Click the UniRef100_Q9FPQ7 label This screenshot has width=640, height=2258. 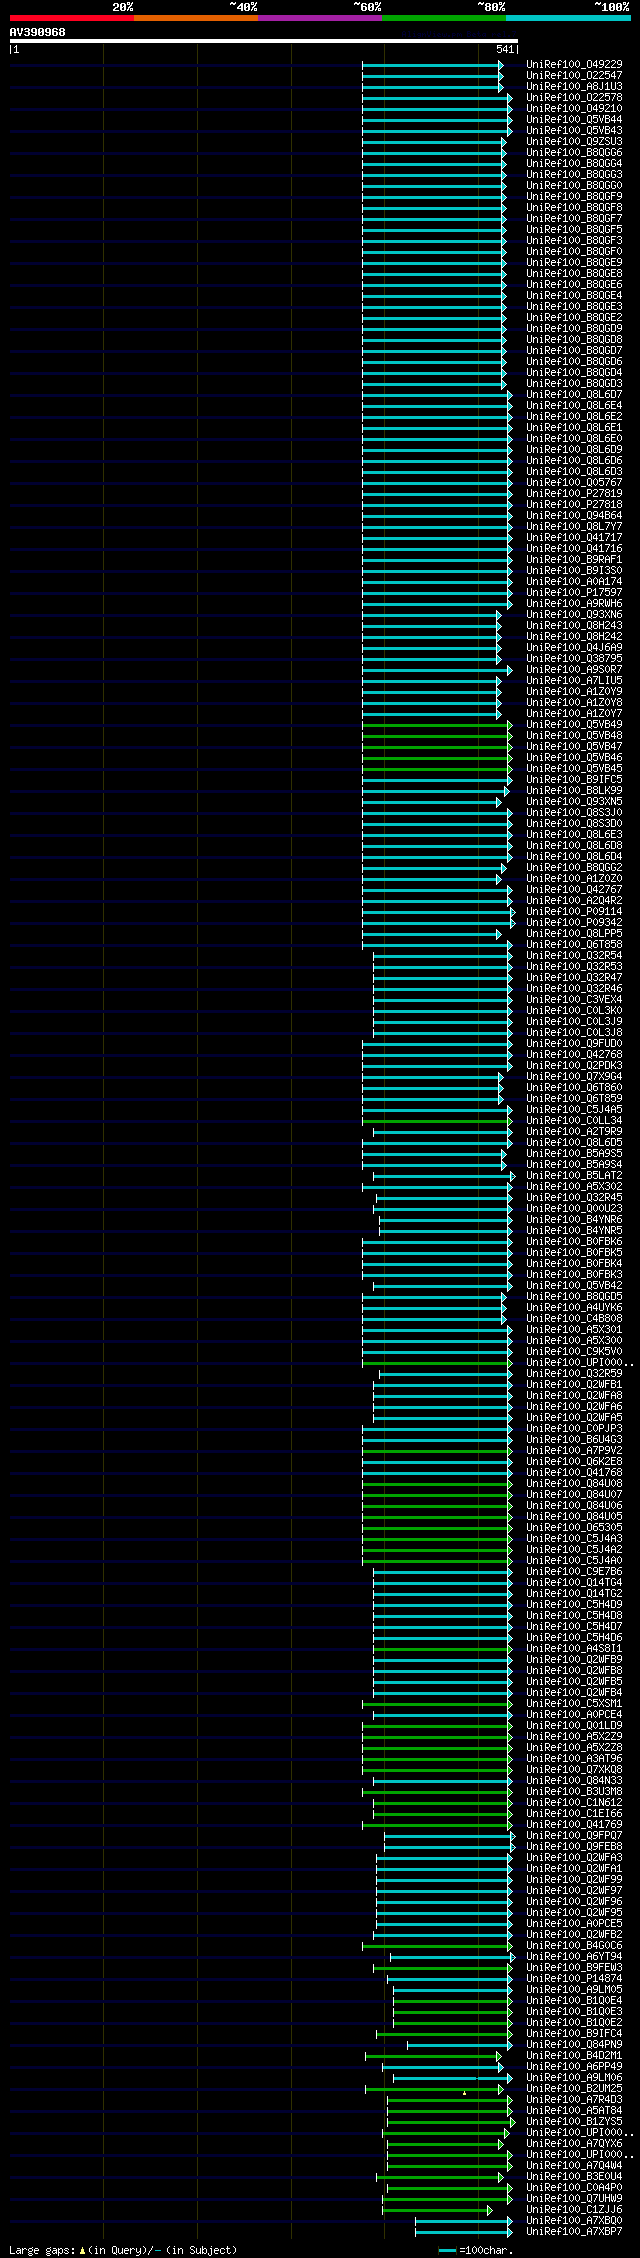click(x=574, y=1836)
